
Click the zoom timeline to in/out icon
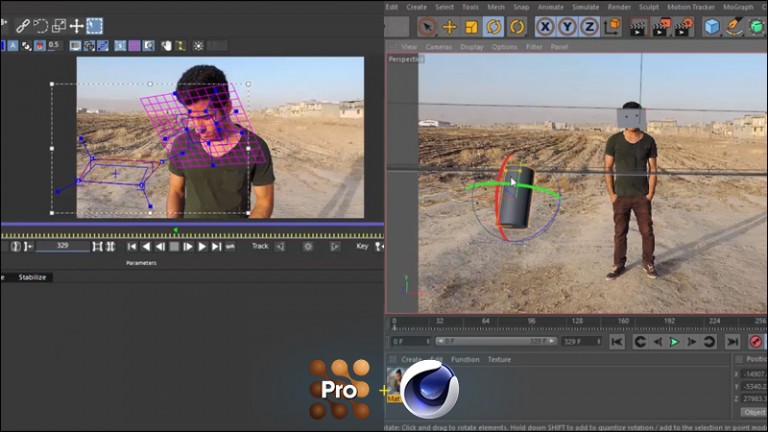pos(97,246)
